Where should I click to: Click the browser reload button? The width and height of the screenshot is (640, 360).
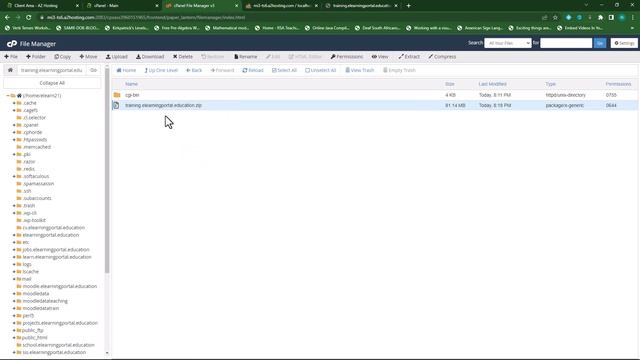(x=29, y=18)
